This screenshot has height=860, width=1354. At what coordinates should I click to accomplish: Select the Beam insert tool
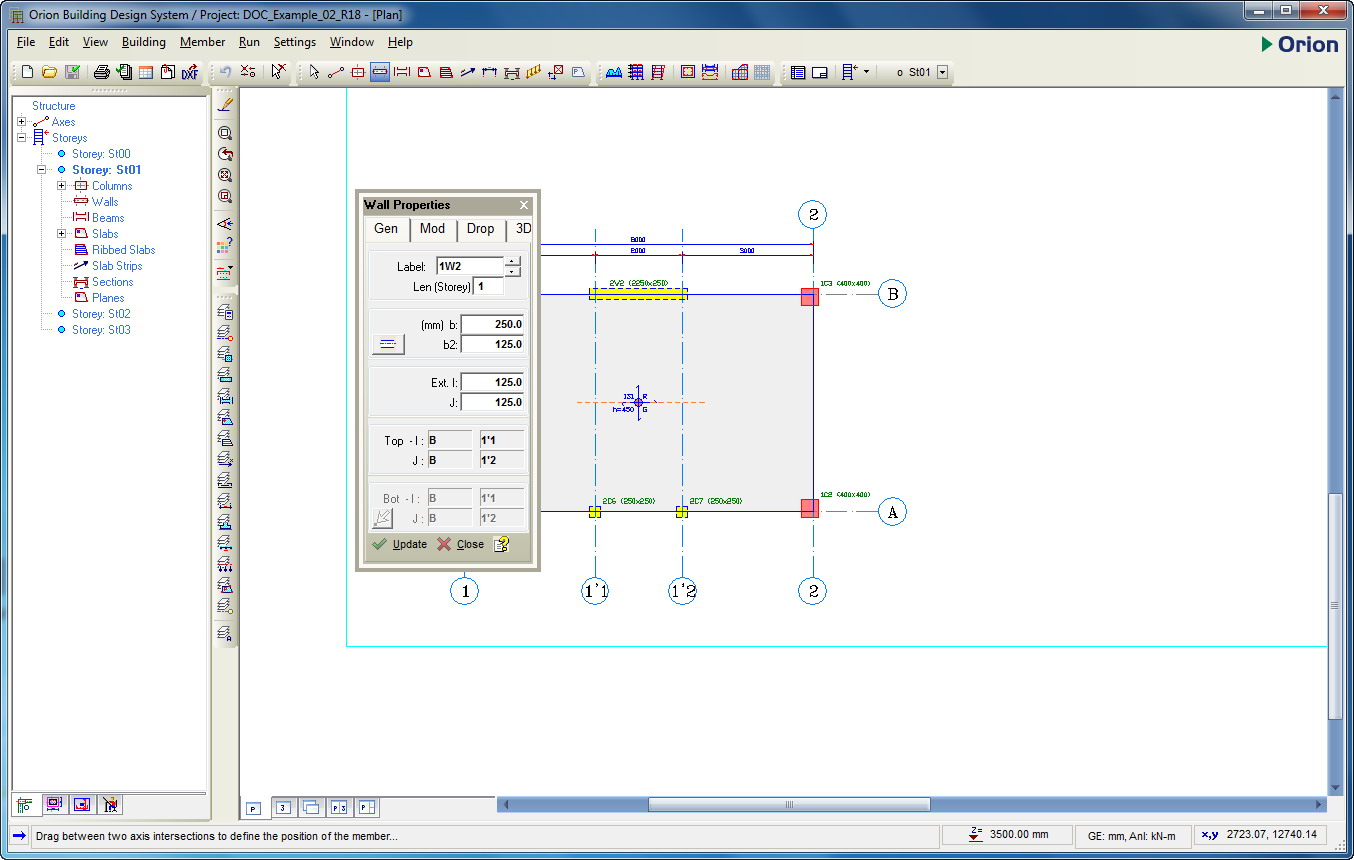coord(402,72)
